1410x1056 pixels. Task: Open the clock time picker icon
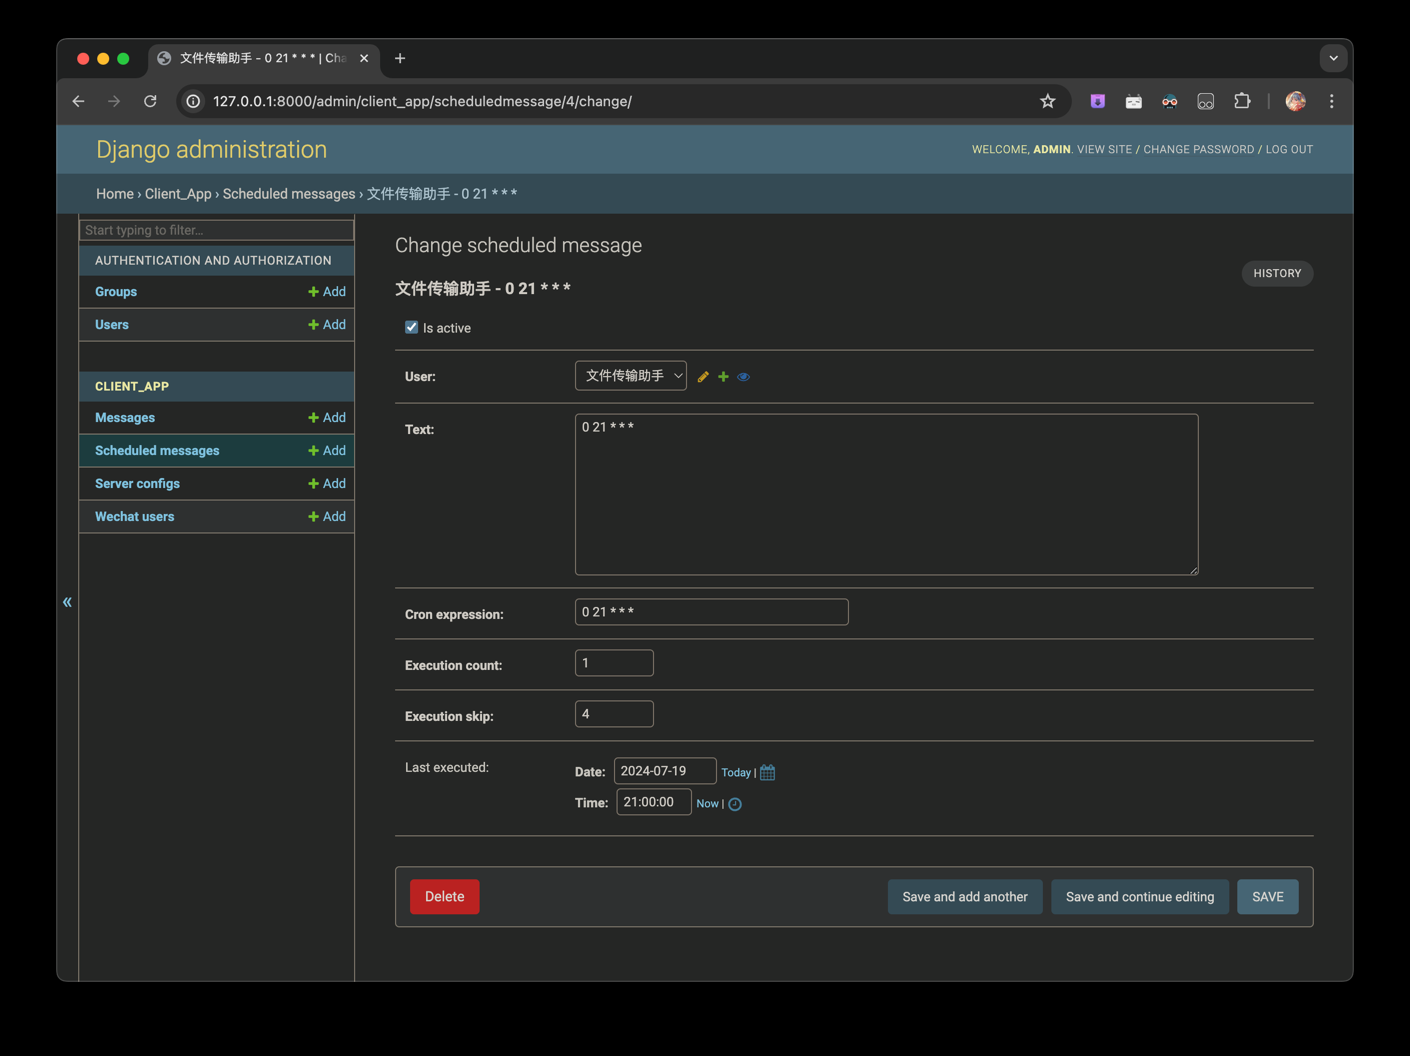735,804
